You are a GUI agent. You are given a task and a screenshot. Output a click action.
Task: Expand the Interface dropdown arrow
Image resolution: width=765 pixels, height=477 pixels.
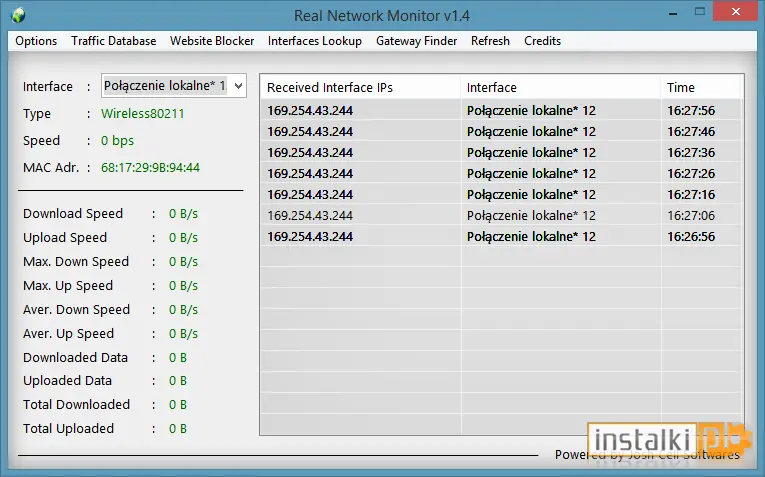[x=238, y=86]
